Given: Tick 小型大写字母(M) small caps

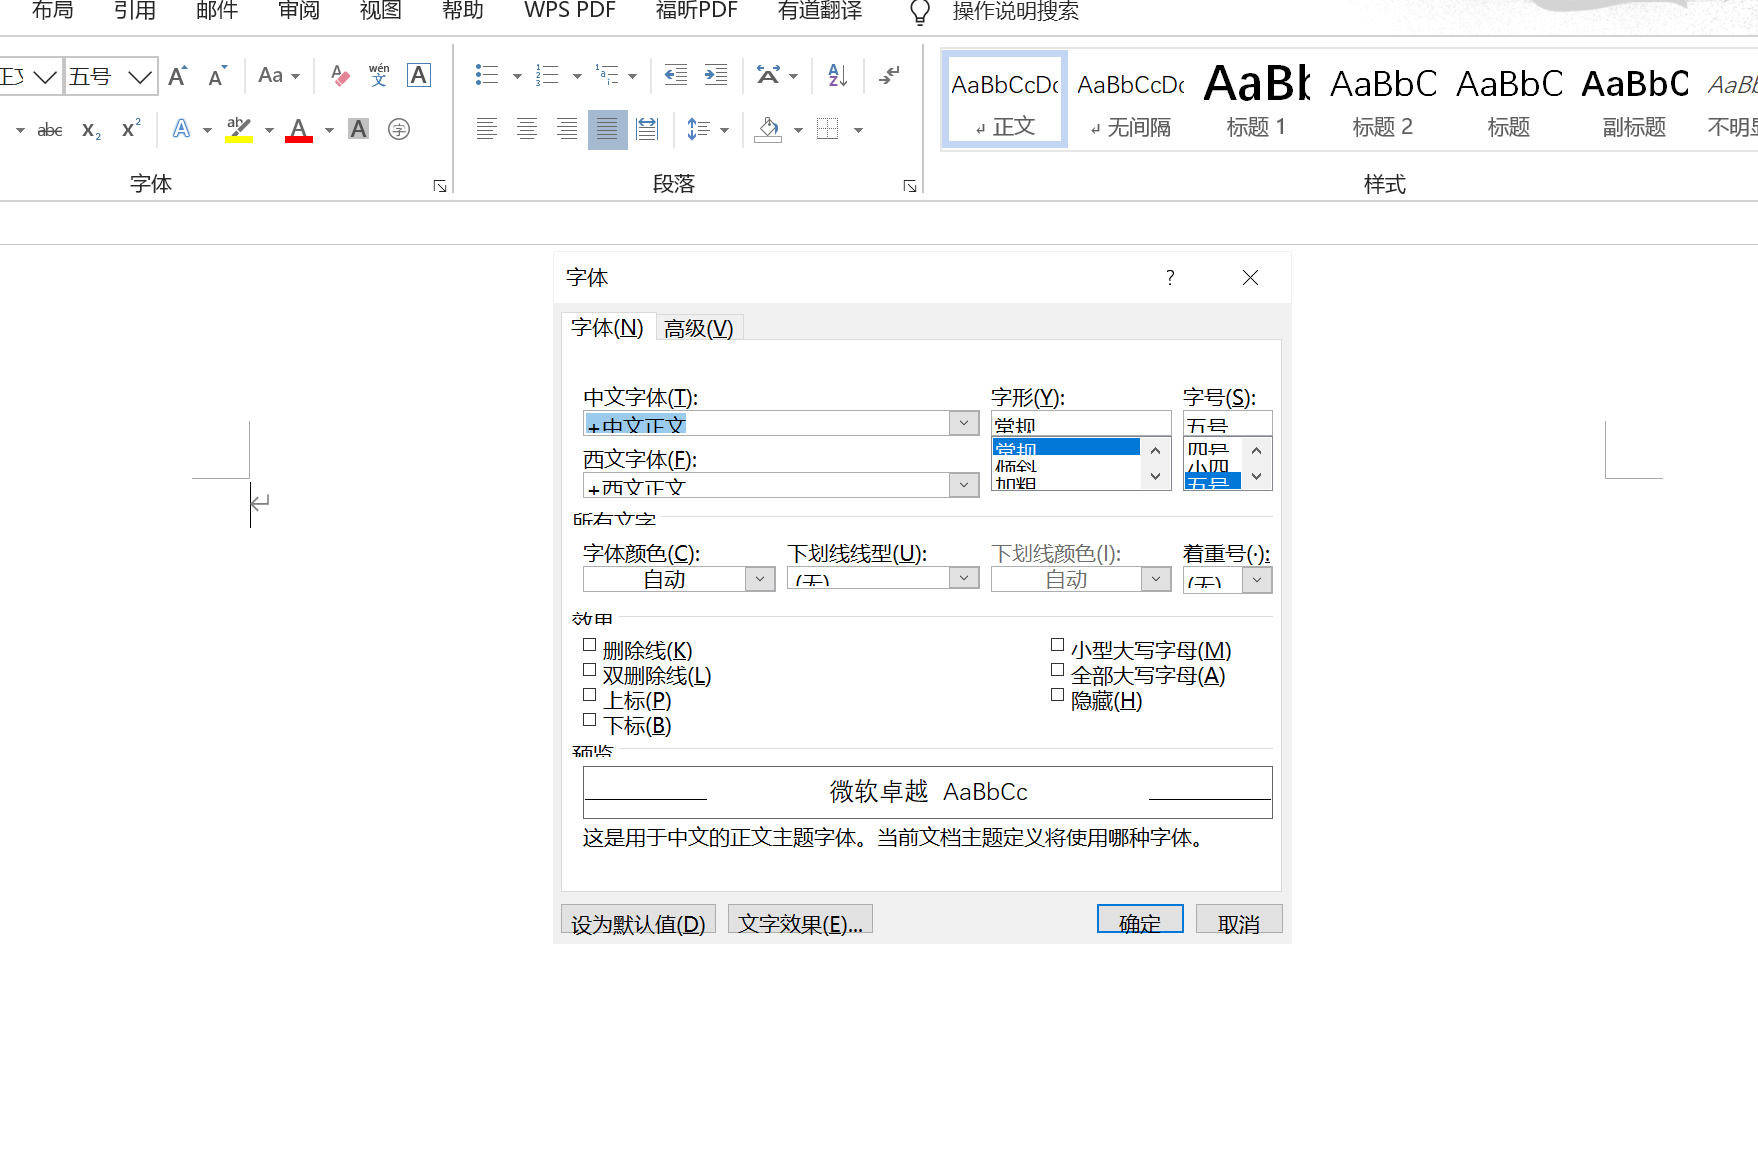Looking at the screenshot, I should 1057,646.
